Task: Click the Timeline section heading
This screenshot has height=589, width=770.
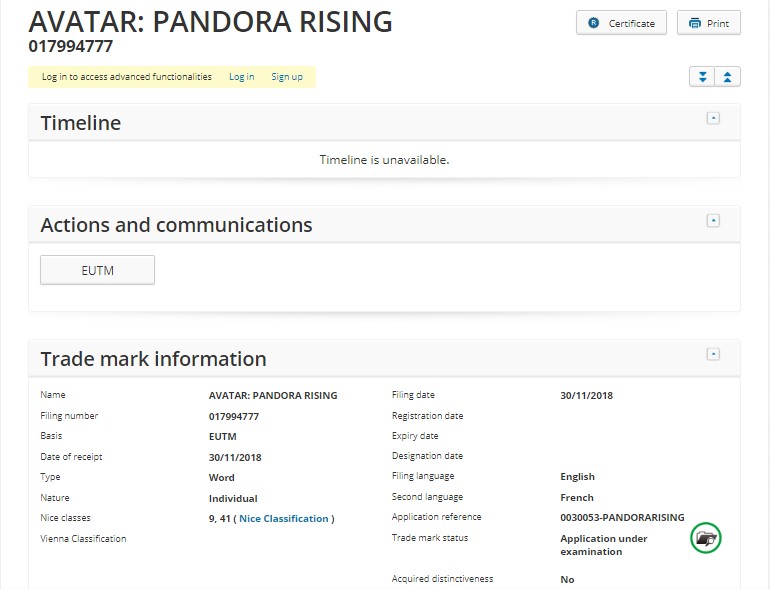Action: coord(81,123)
